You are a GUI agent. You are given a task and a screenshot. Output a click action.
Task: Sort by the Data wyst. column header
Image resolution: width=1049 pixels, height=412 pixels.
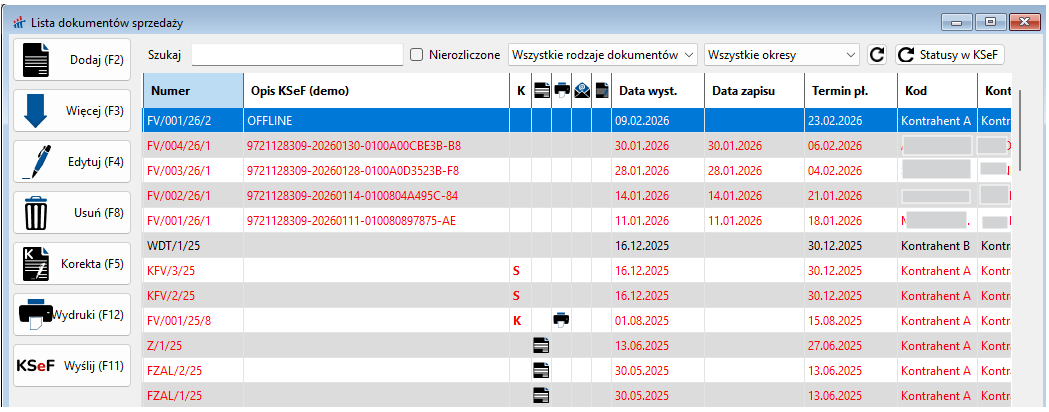657,91
